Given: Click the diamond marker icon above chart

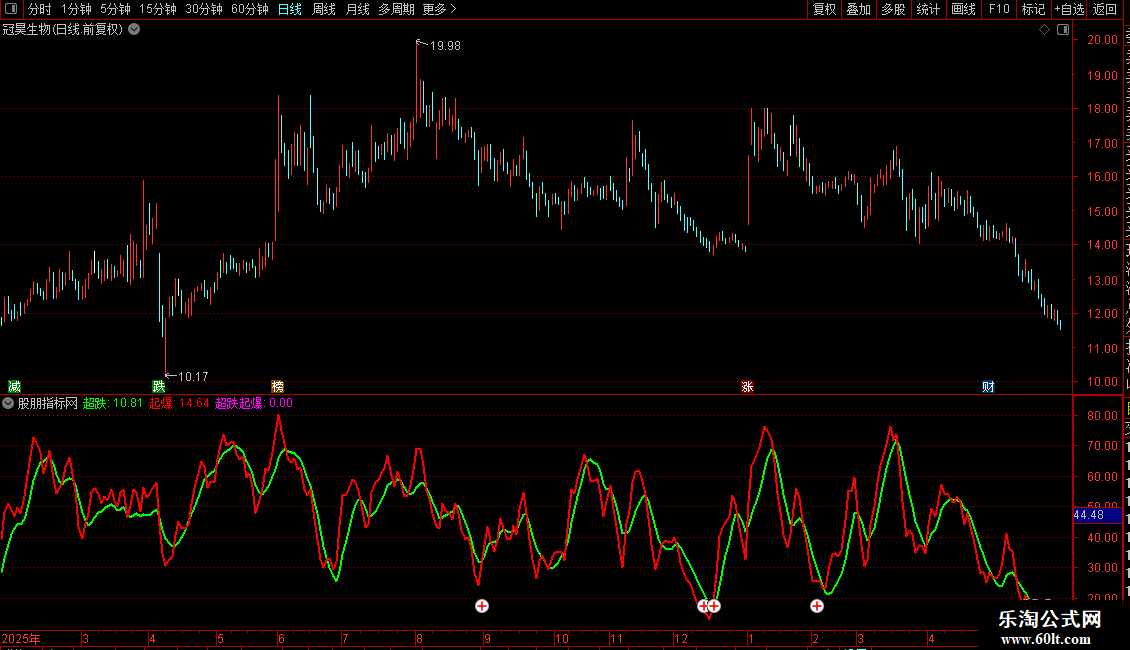Looking at the screenshot, I should [1044, 30].
